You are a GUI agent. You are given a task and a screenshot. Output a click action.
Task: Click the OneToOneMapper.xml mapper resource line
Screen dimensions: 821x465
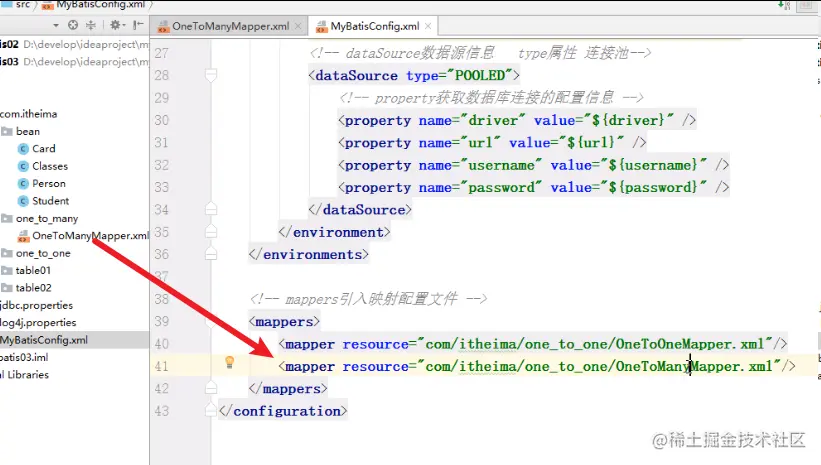point(532,344)
